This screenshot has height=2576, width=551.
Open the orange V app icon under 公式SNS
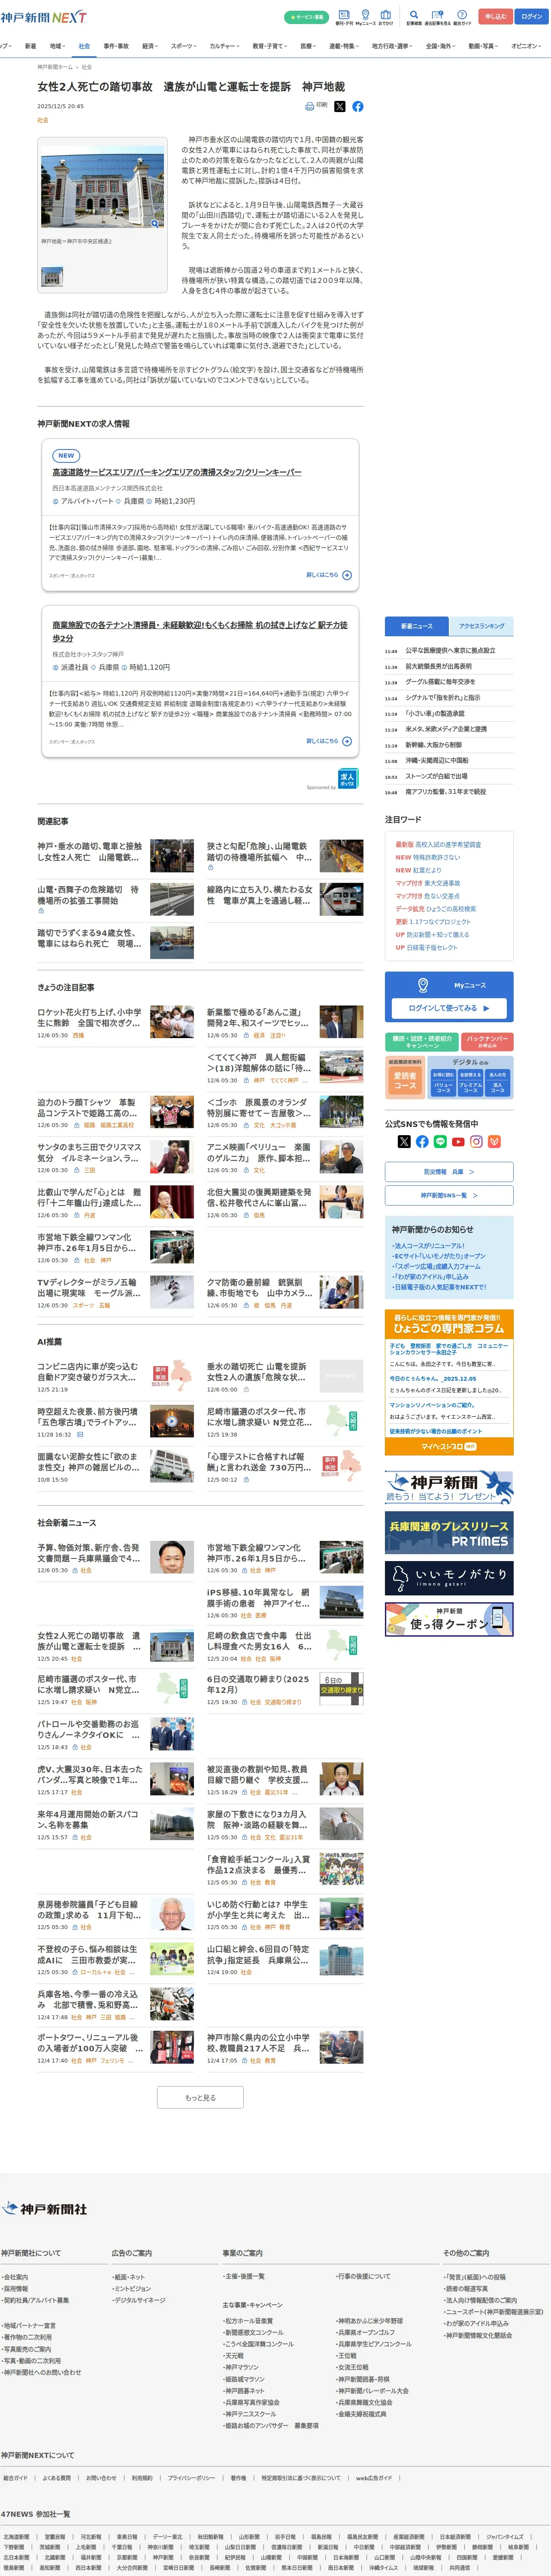[x=494, y=1141]
